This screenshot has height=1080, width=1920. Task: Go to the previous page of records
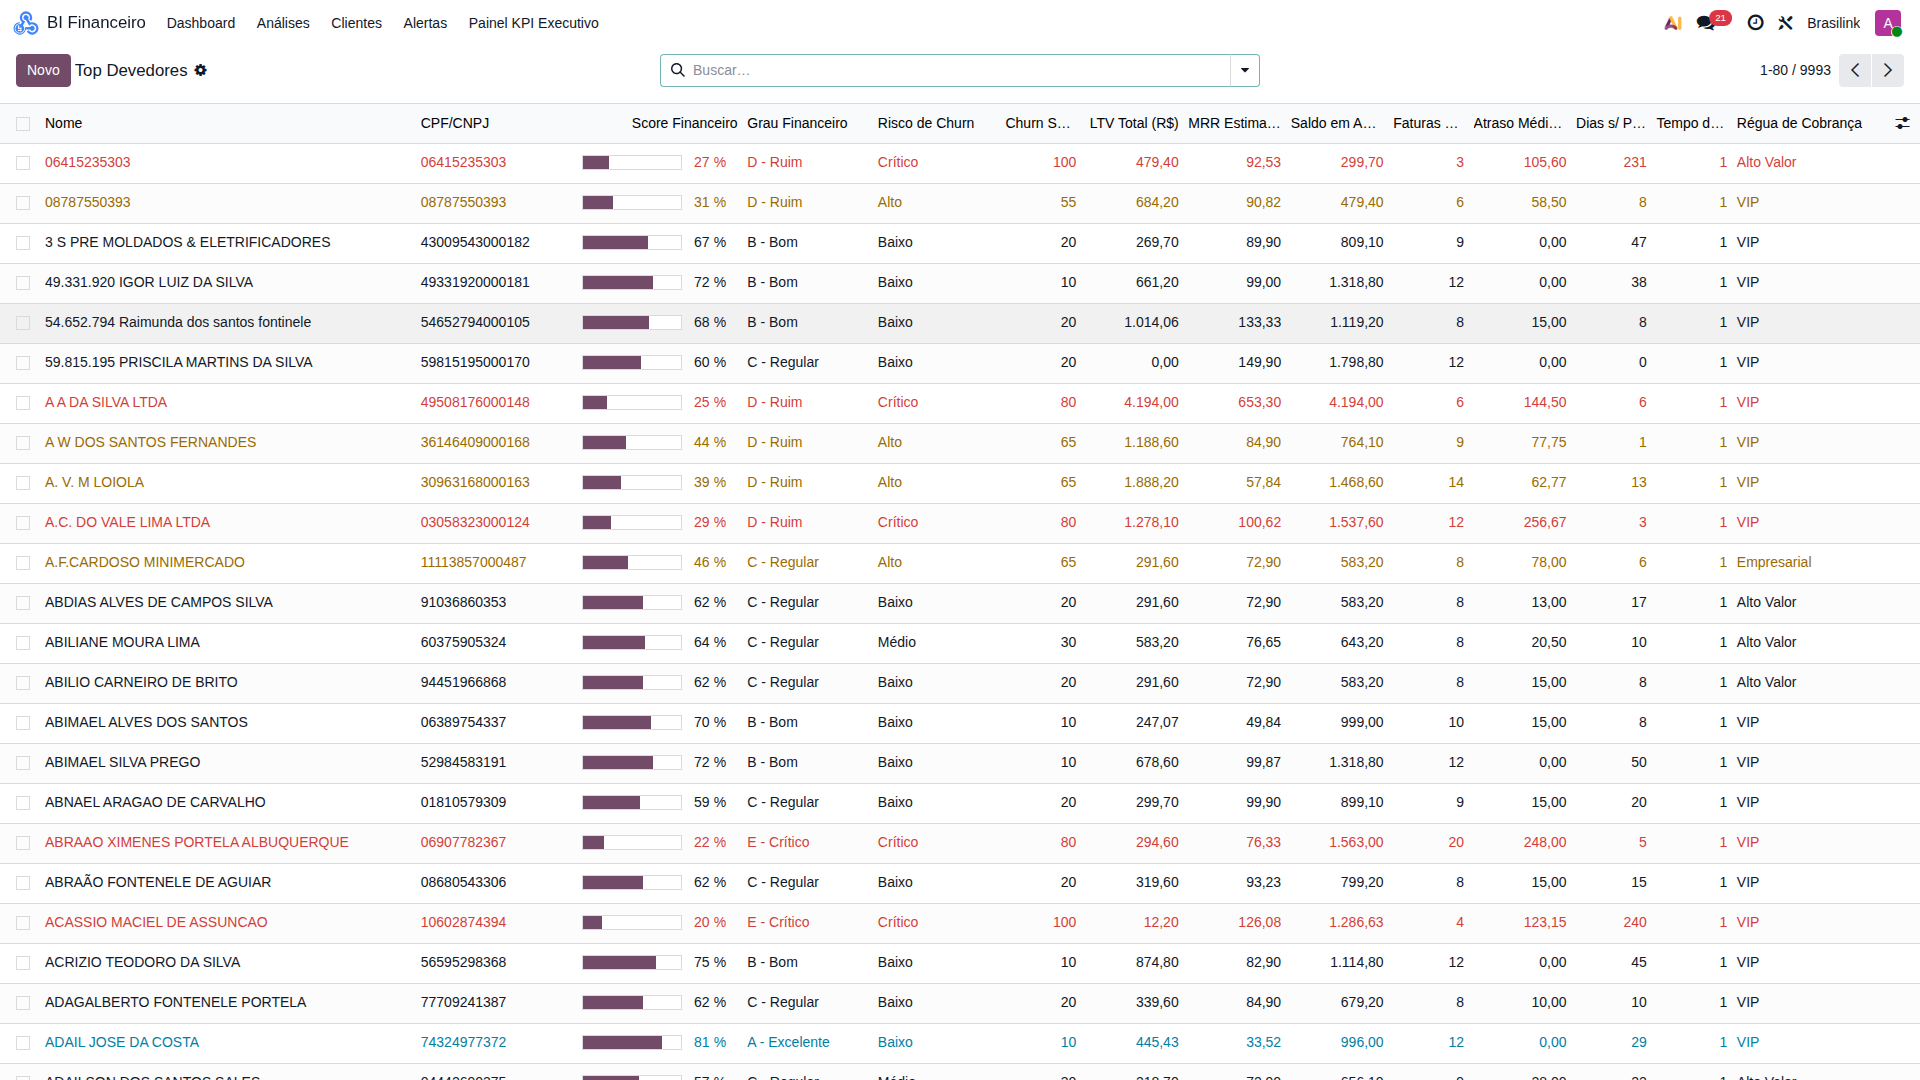1855,70
